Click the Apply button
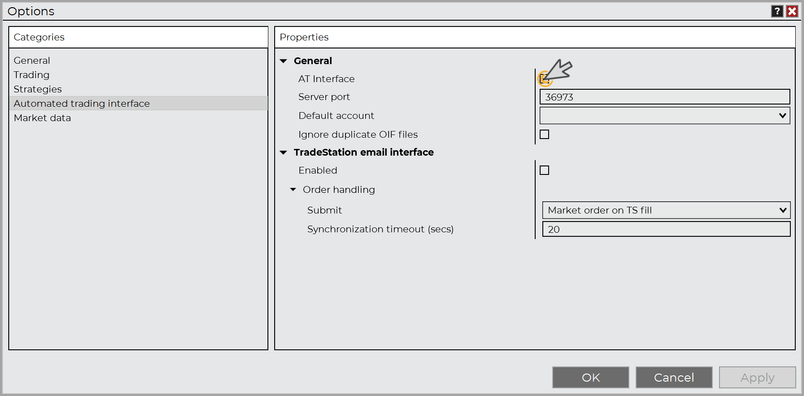This screenshot has height=396, width=804. (x=757, y=378)
